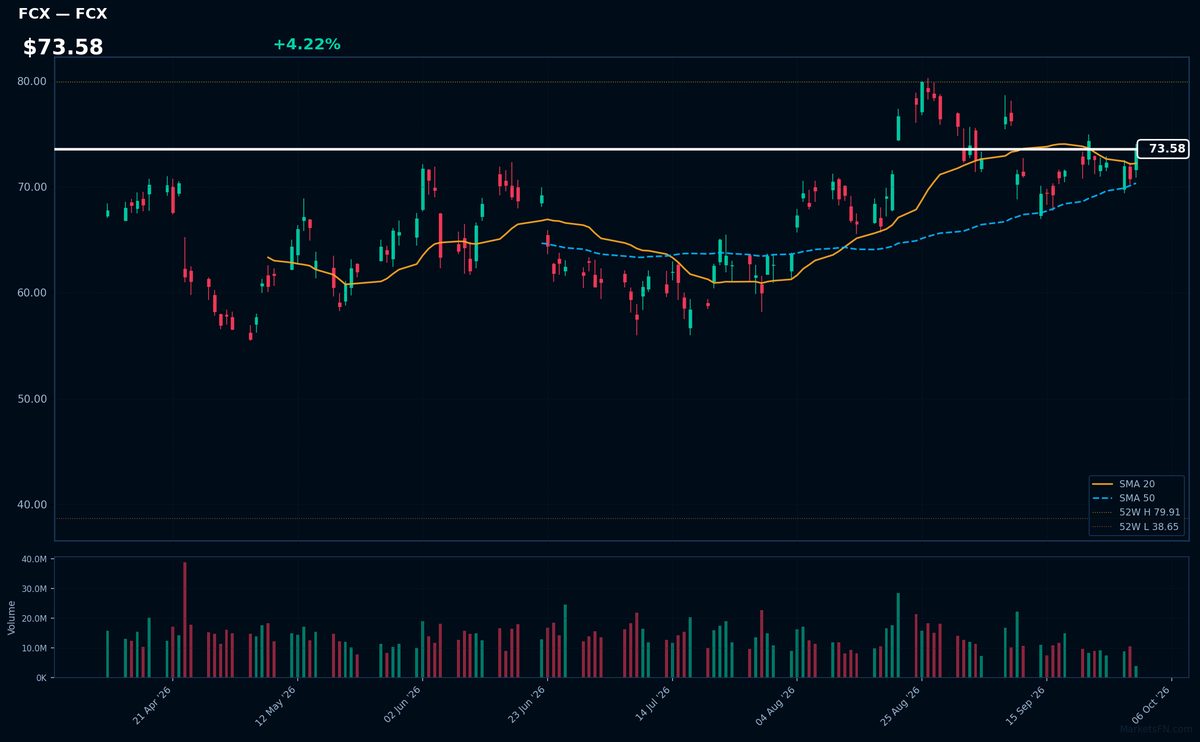Viewport: 1200px width, 742px height.
Task: Click the white current price line
Action: 596,149
